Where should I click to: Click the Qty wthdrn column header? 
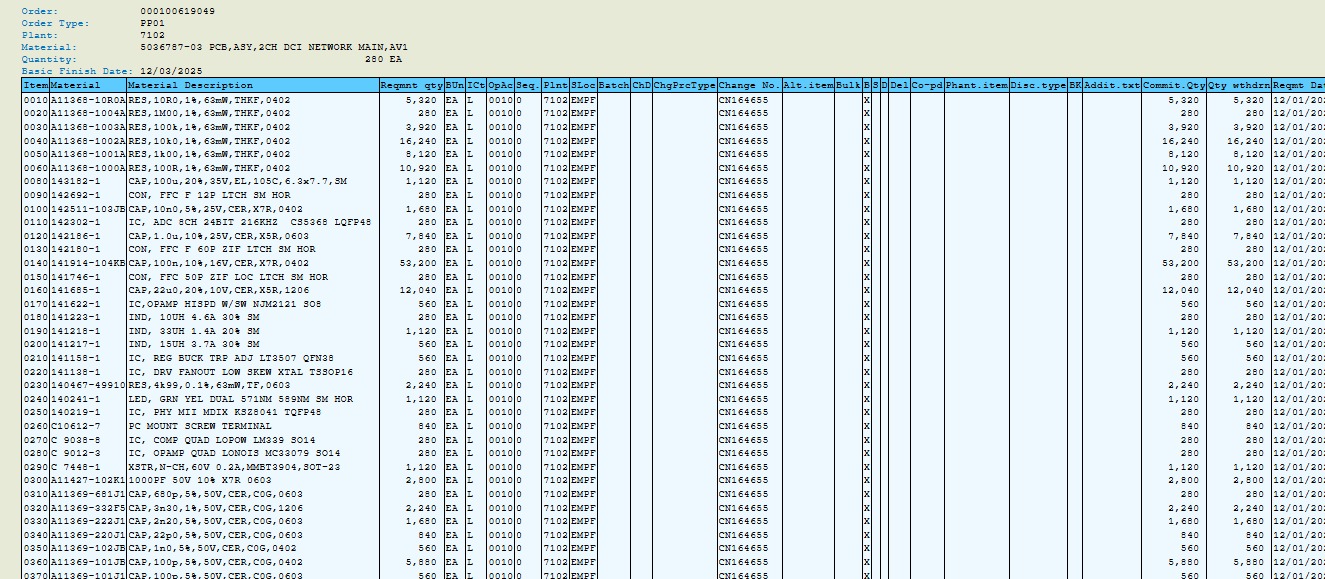point(1238,86)
